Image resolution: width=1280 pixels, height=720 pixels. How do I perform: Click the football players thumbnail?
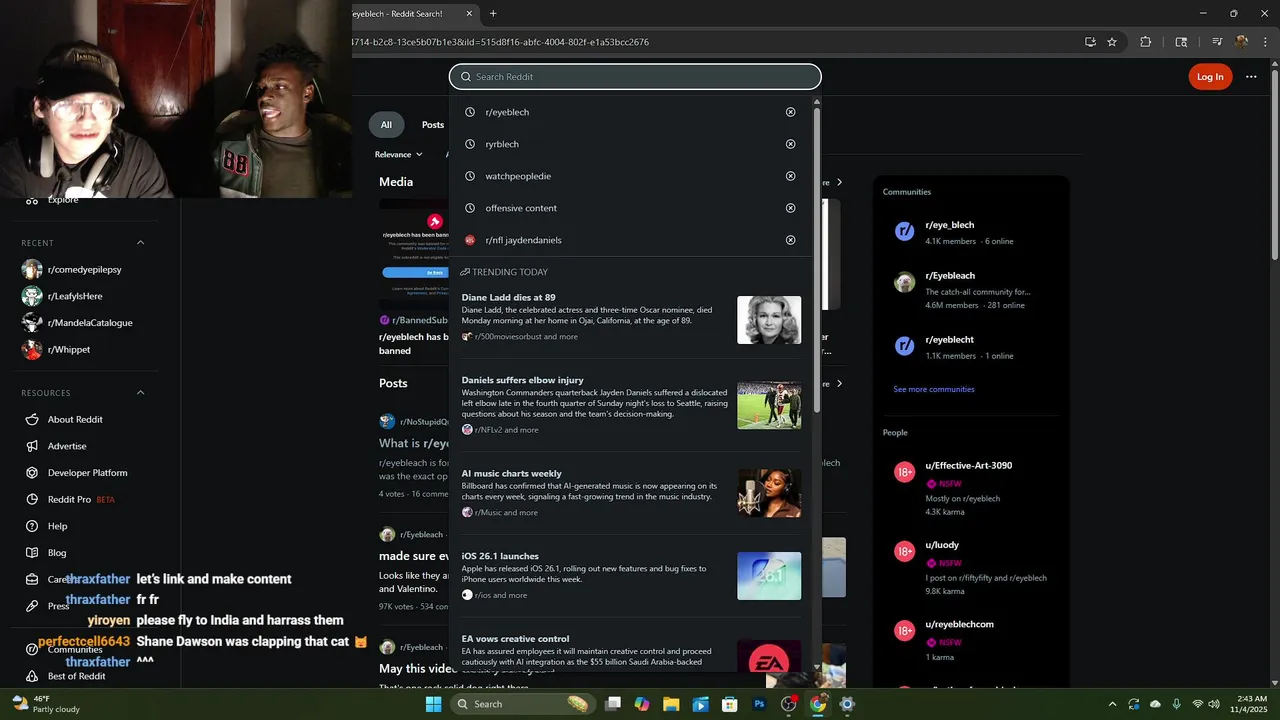click(769, 405)
